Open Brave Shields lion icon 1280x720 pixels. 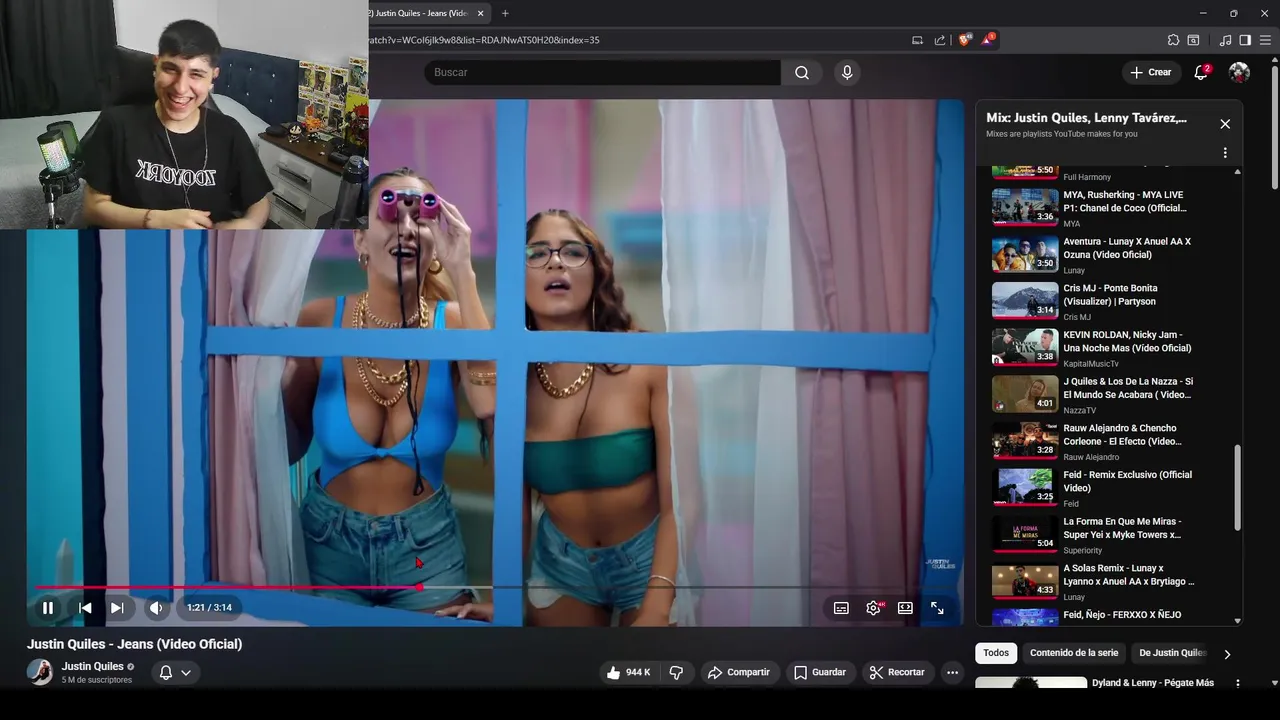point(965,40)
